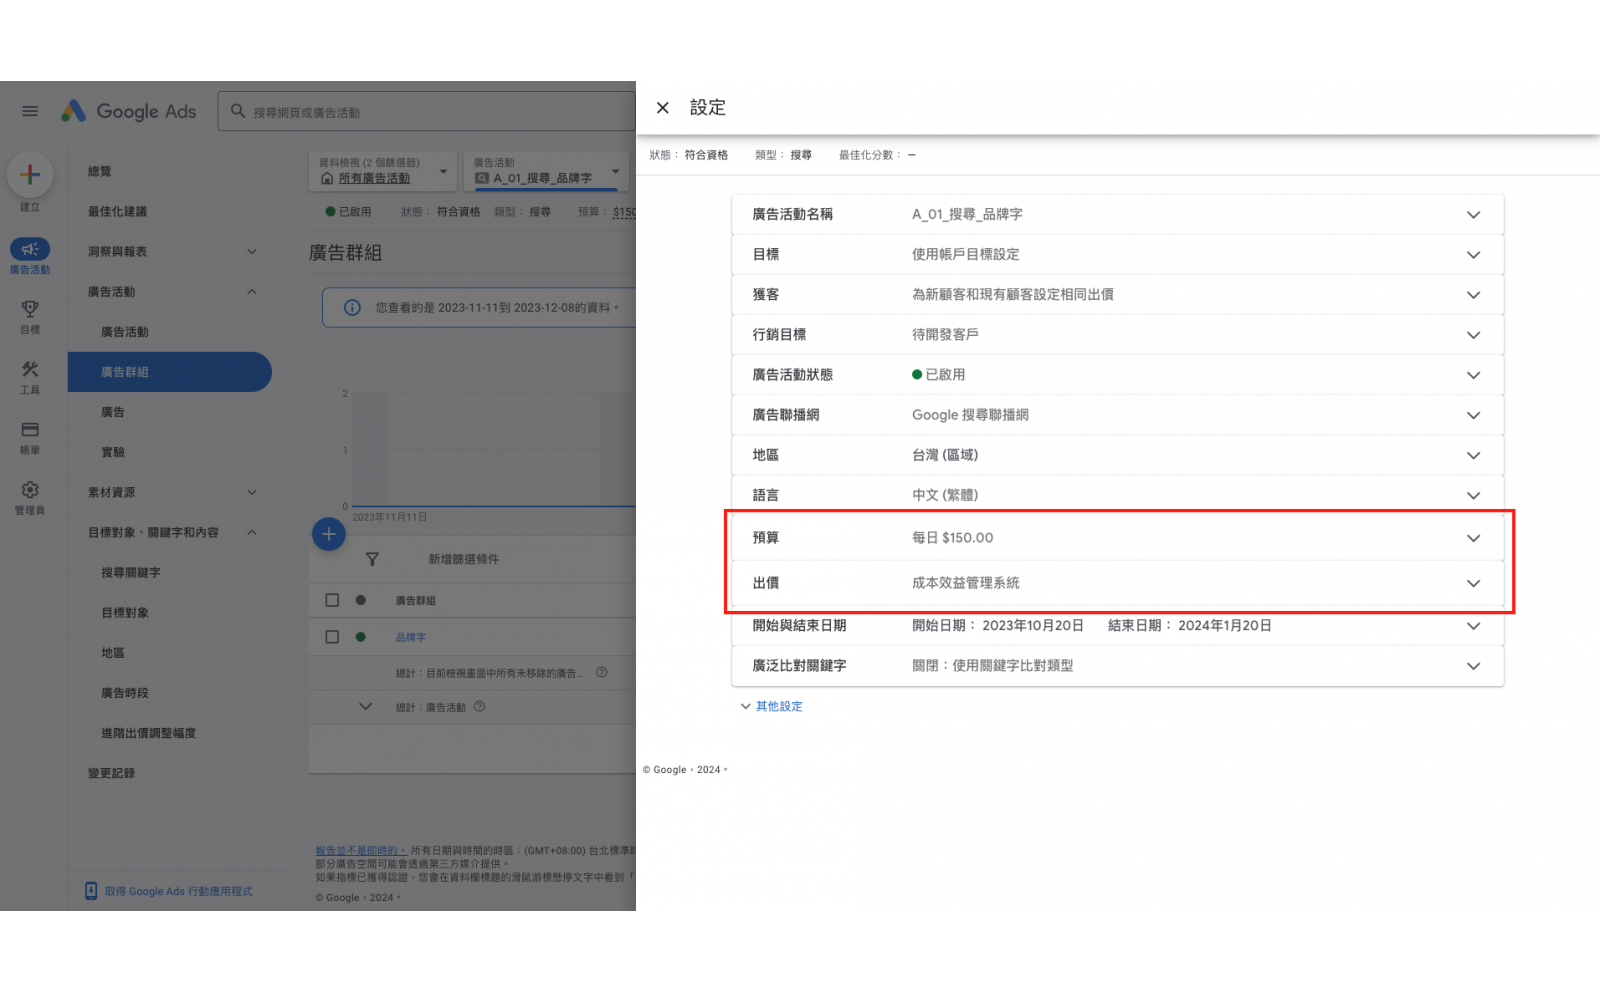Click the search field 搜尋網頁或廣告活動
The width and height of the screenshot is (1600, 993).
point(427,111)
